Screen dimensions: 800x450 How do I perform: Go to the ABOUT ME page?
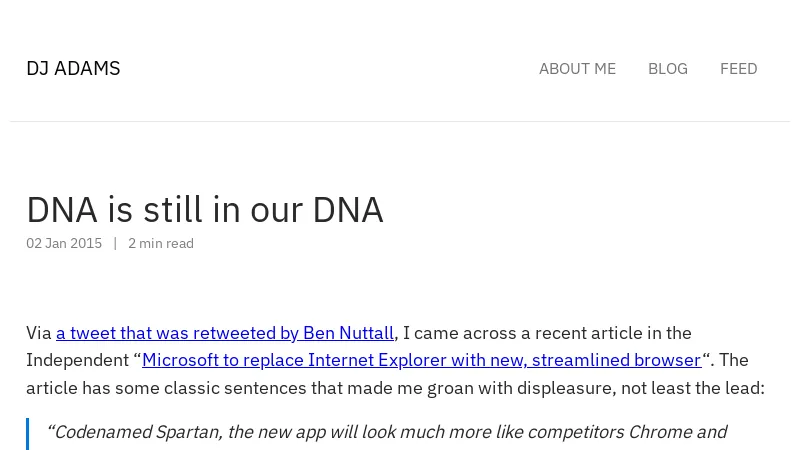tap(577, 69)
